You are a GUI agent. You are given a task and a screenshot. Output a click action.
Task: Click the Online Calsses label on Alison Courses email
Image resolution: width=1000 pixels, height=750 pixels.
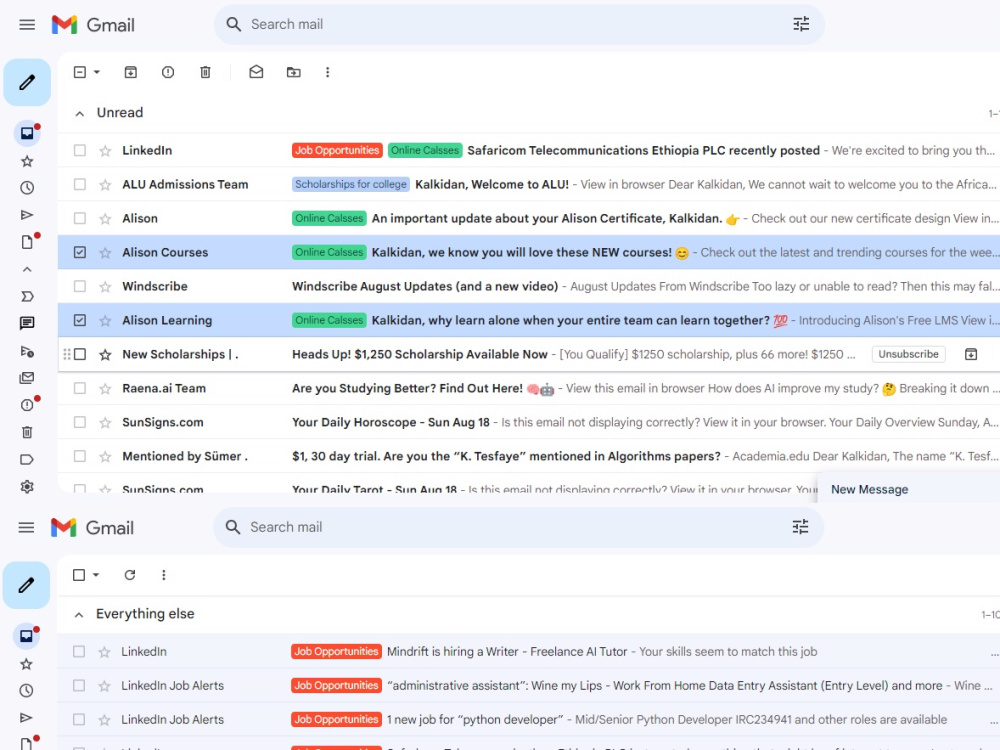coord(329,253)
